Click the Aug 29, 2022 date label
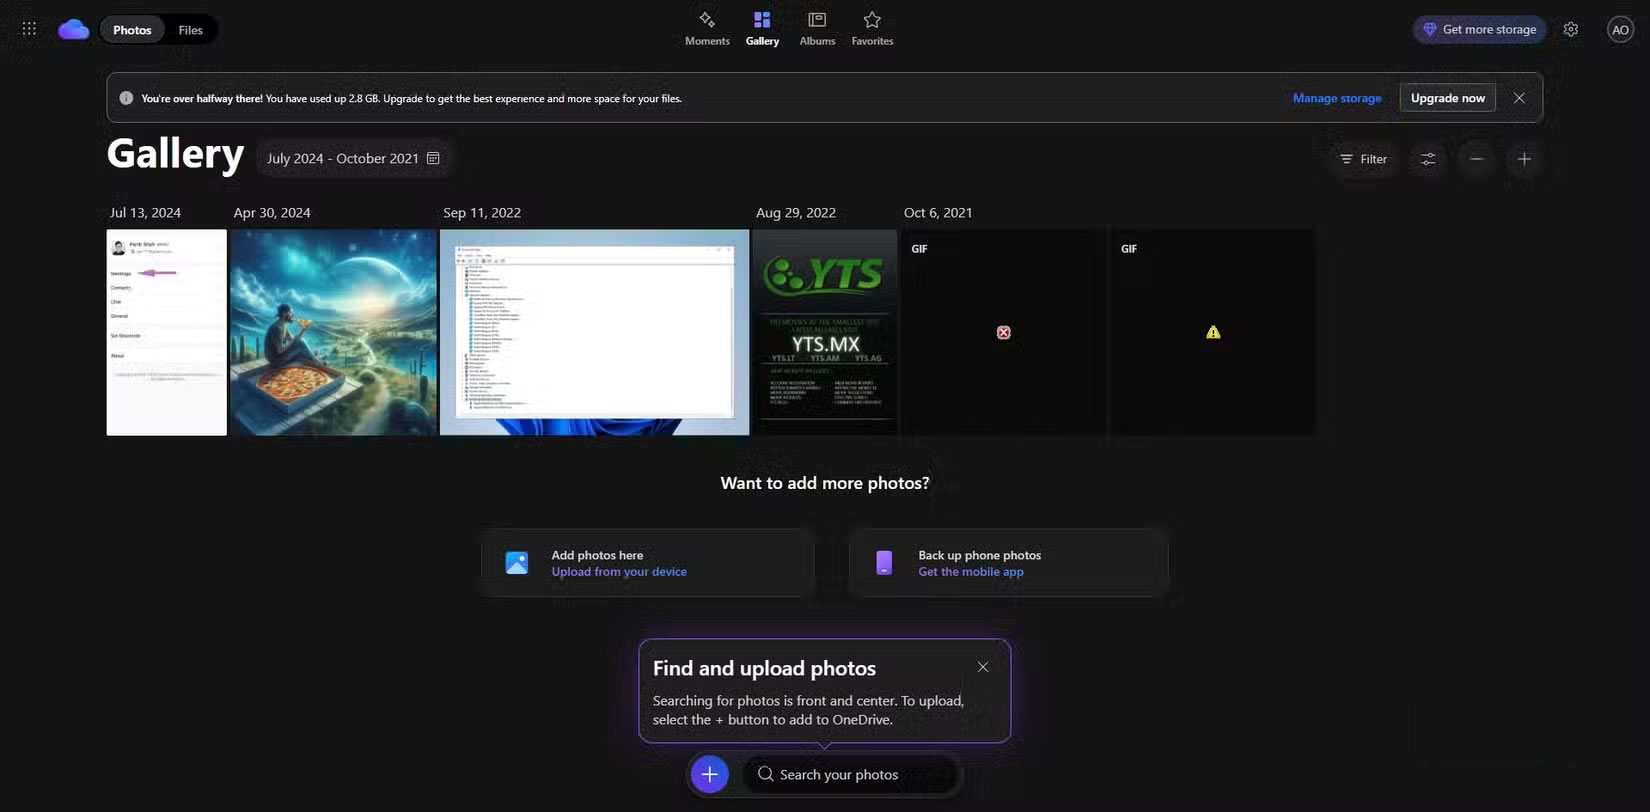Viewport: 1650px width, 812px height. coord(796,213)
